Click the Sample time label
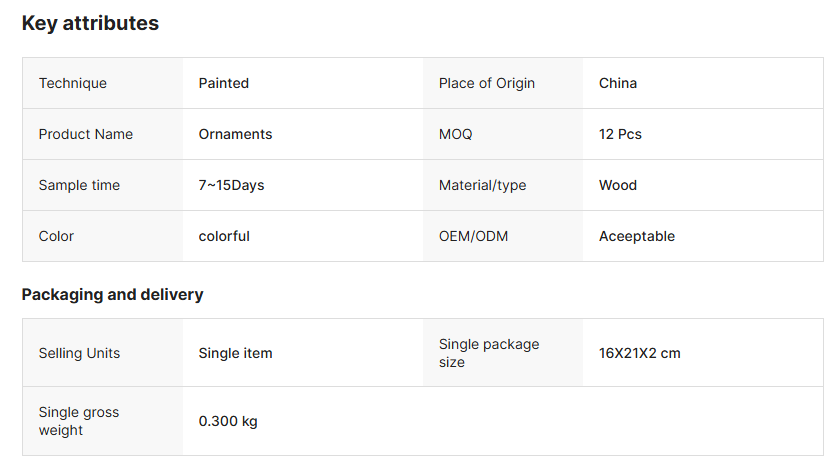Image resolution: width=832 pixels, height=464 pixels. coord(79,185)
